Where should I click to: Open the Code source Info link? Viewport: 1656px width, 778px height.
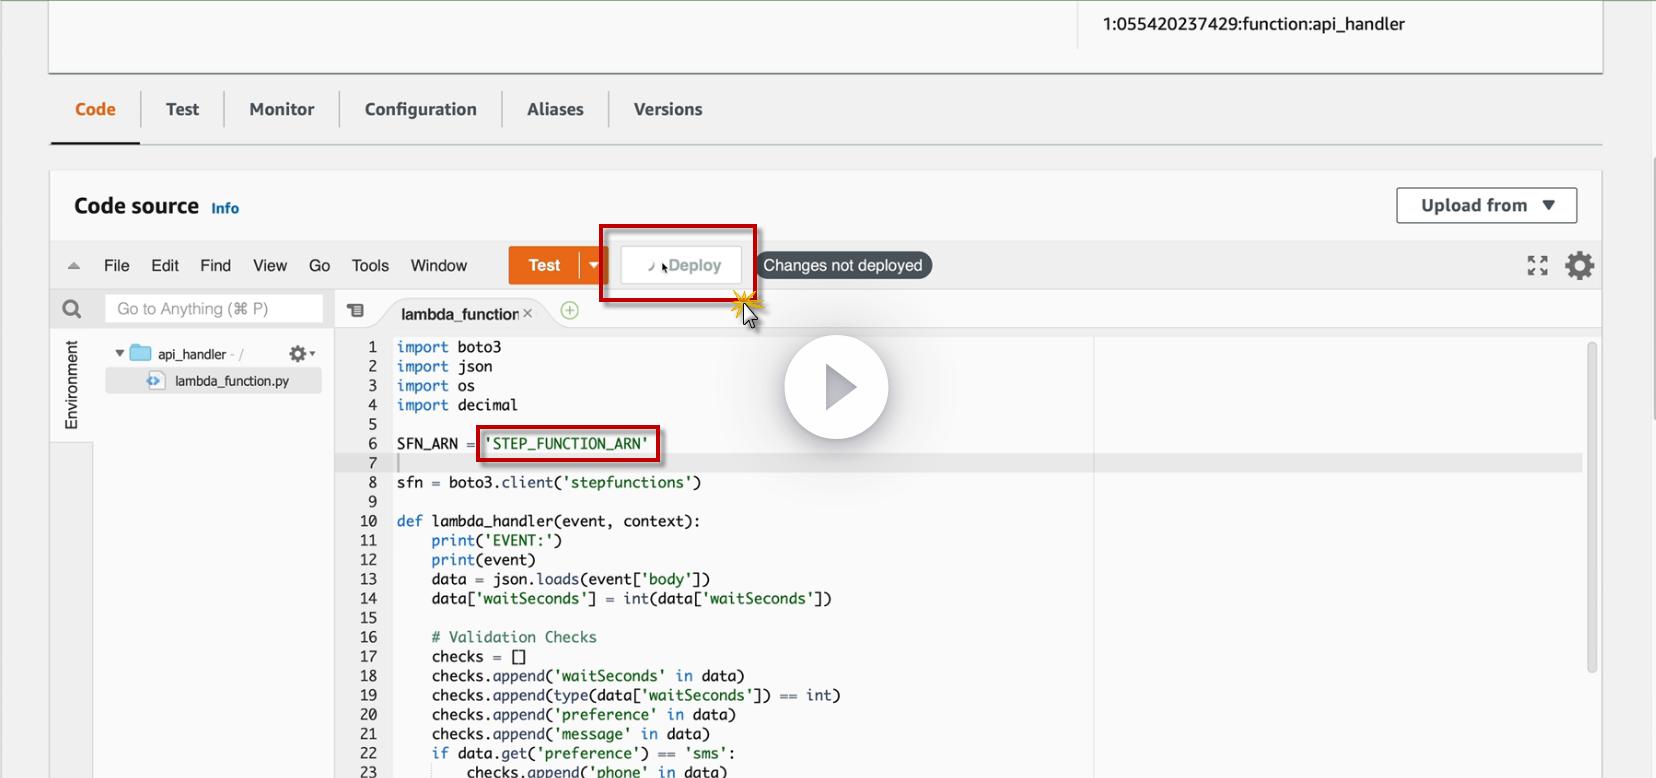[225, 208]
